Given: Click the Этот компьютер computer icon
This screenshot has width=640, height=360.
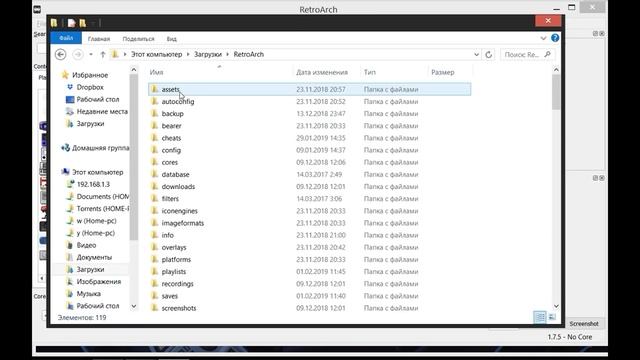Looking at the screenshot, I should click(65, 172).
